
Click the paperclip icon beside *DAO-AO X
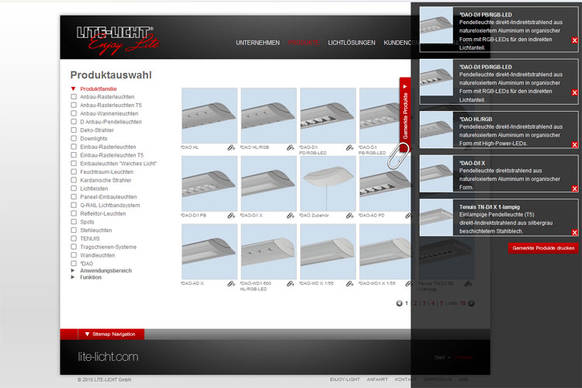231,284
